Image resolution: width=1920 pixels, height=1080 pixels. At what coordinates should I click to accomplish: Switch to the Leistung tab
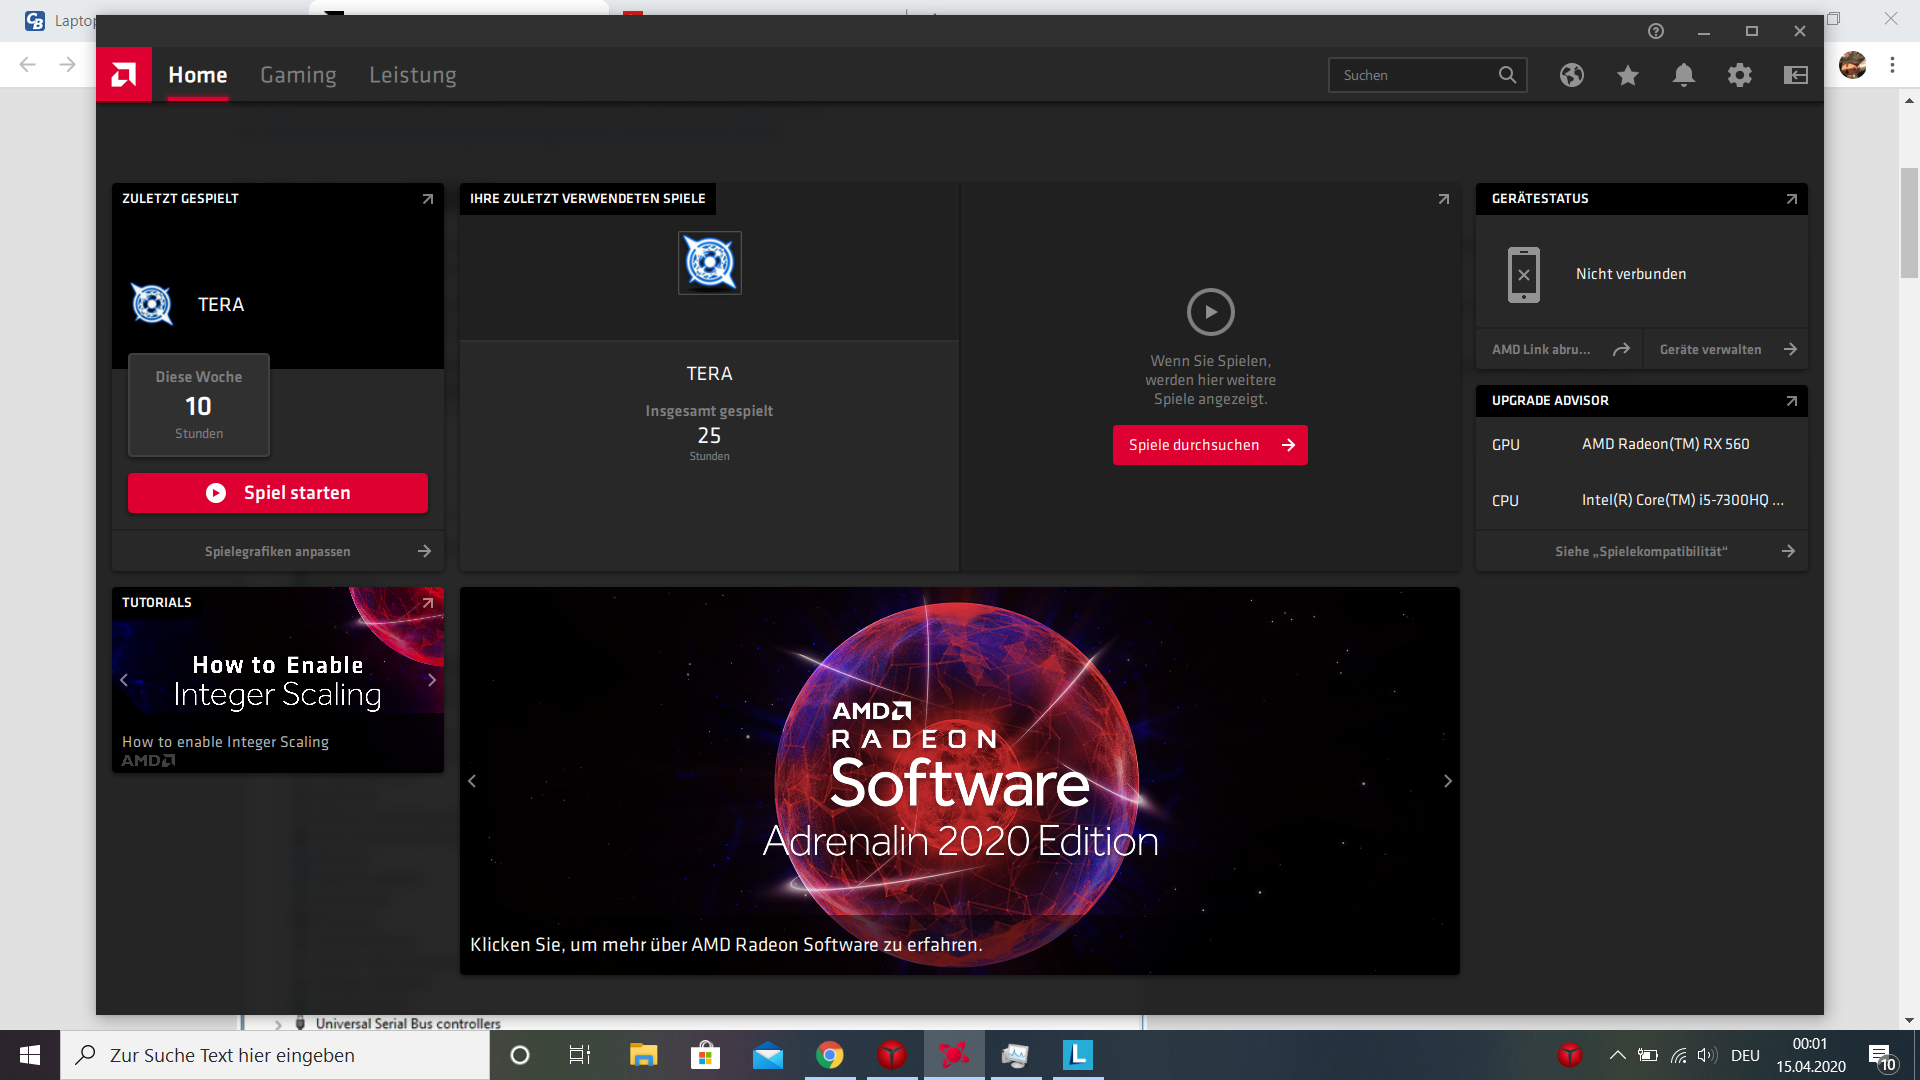click(x=412, y=75)
